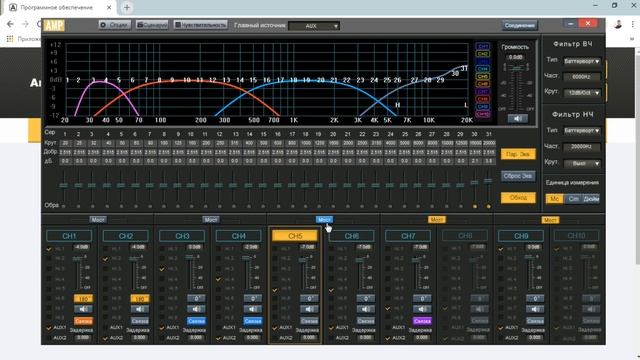The width and height of the screenshot is (640, 360).
Task: Click the Обход bypass button
Action: click(518, 198)
